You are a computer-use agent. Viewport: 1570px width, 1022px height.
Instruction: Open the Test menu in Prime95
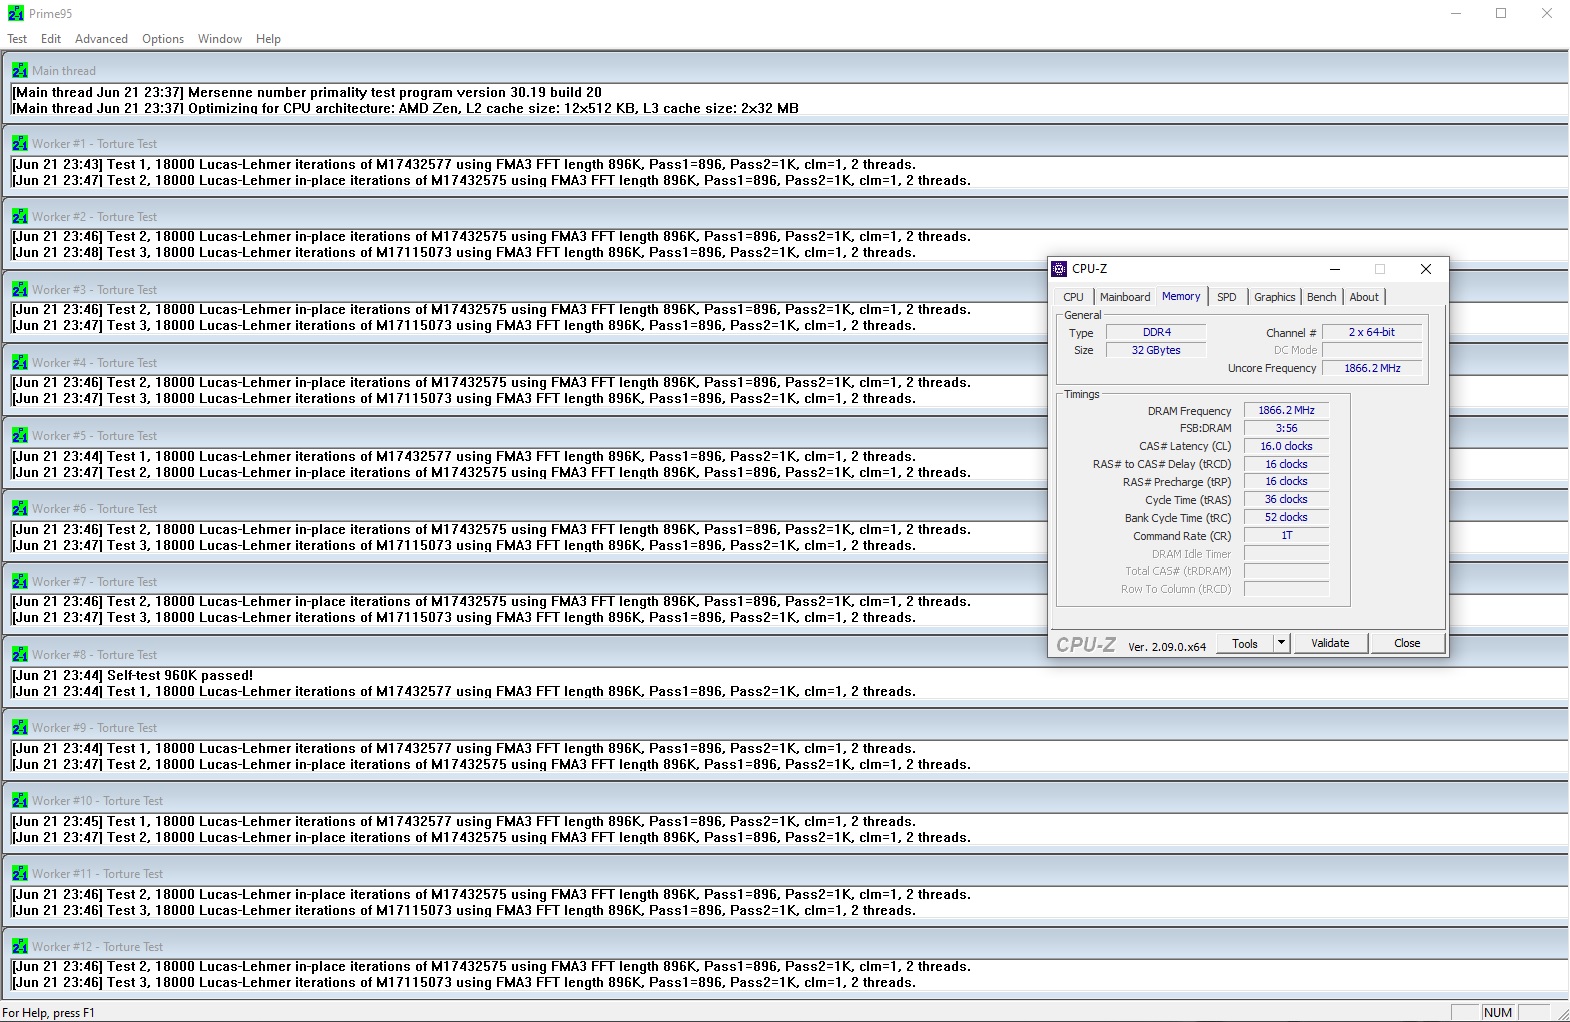[x=17, y=39]
